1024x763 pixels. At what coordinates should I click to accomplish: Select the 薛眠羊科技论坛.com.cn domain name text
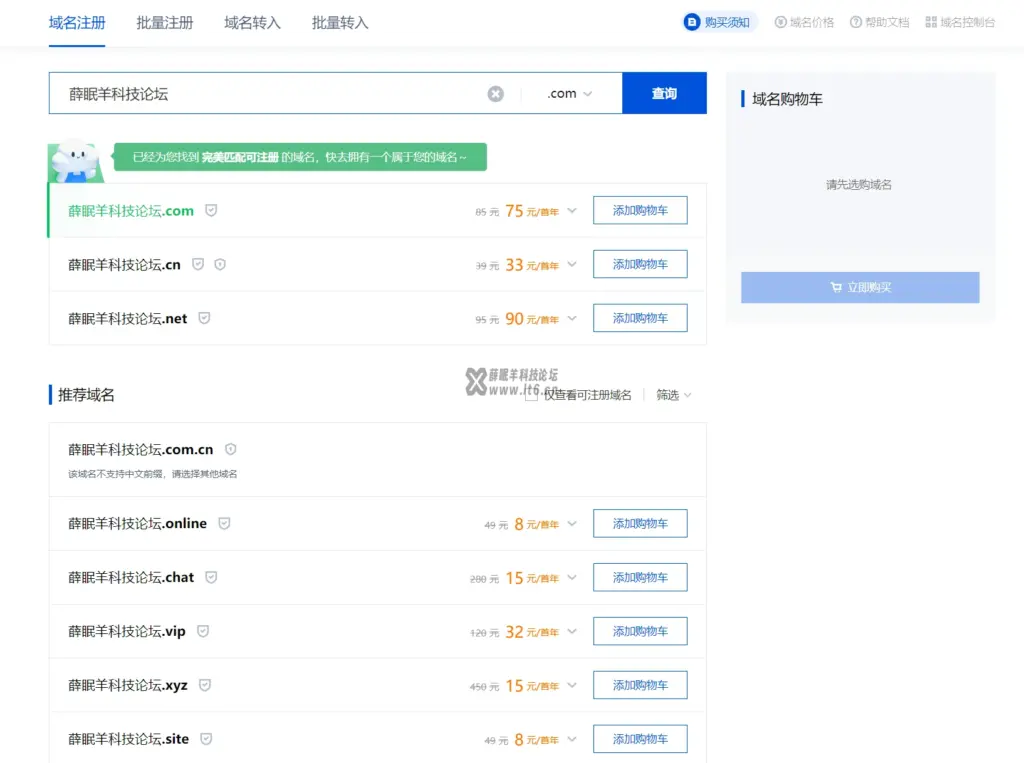click(140, 449)
